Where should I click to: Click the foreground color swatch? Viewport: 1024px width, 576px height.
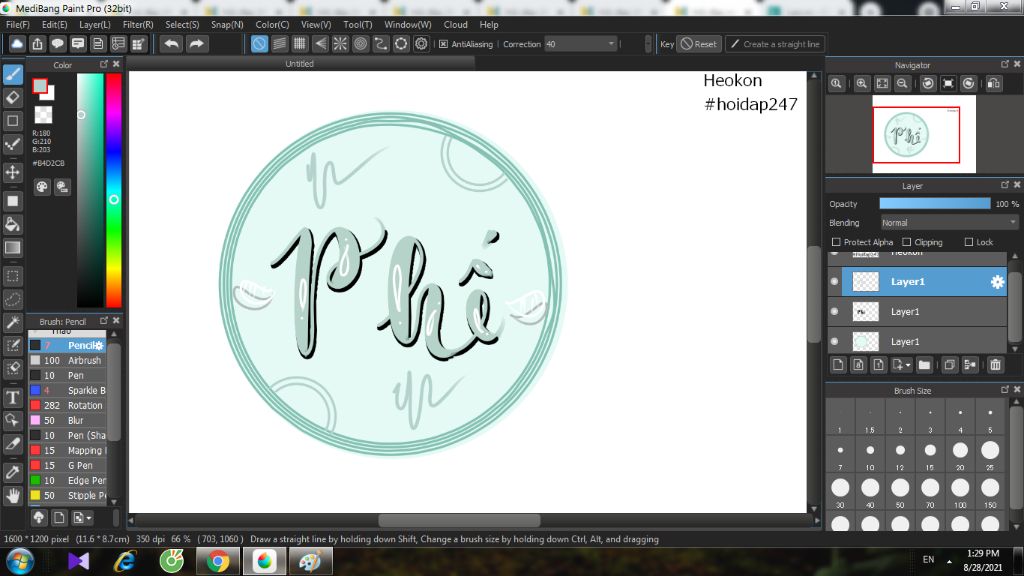(x=40, y=86)
